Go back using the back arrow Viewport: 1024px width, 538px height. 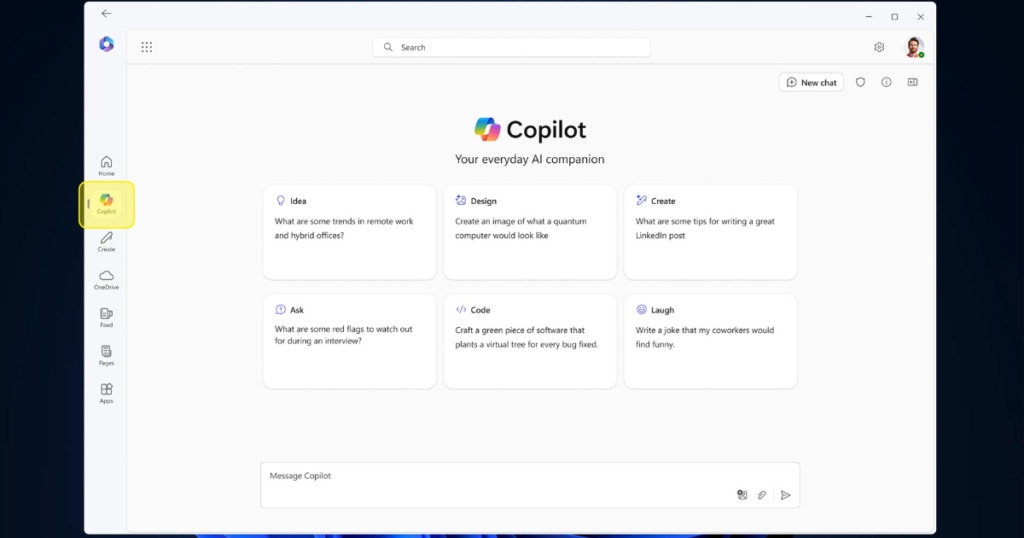tap(106, 14)
